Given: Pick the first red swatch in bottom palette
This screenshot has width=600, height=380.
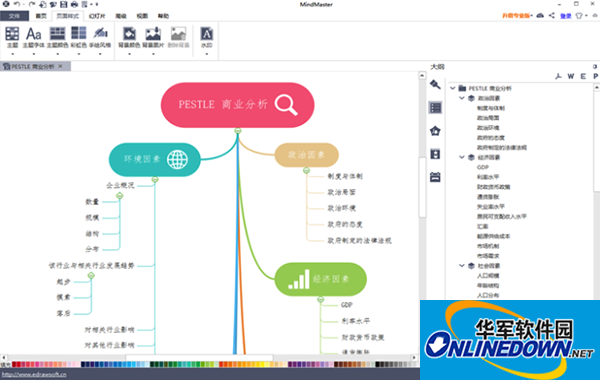Looking at the screenshot, I should tap(14, 364).
